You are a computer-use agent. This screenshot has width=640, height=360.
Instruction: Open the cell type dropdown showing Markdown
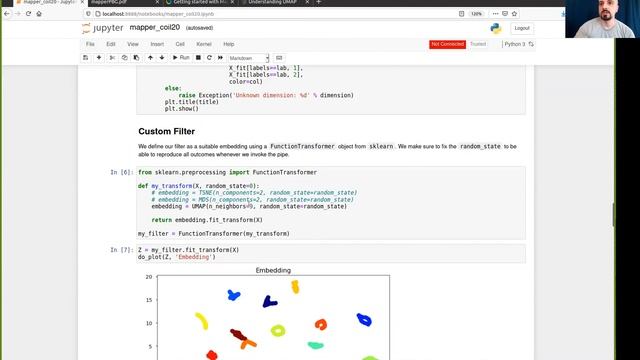click(249, 58)
